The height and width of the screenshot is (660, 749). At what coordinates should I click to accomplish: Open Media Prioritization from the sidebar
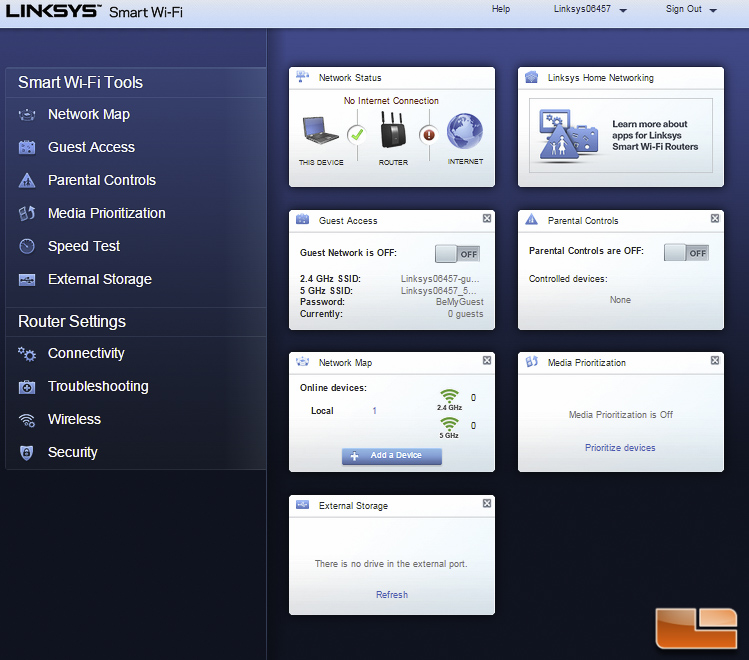coord(107,213)
